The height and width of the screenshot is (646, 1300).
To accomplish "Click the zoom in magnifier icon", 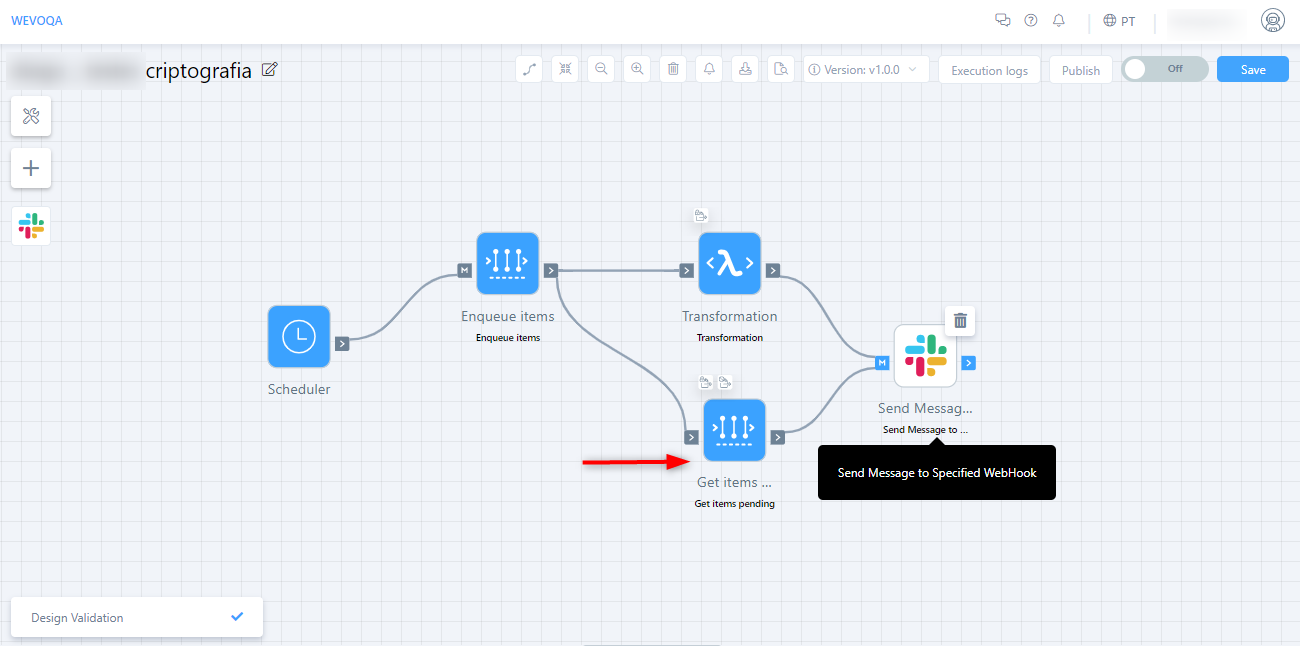I will pyautogui.click(x=637, y=69).
